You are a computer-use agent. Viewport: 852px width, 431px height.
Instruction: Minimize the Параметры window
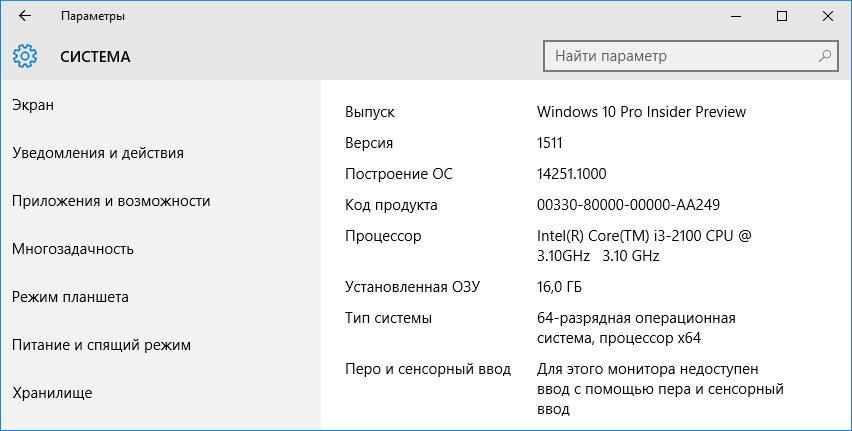tap(736, 16)
